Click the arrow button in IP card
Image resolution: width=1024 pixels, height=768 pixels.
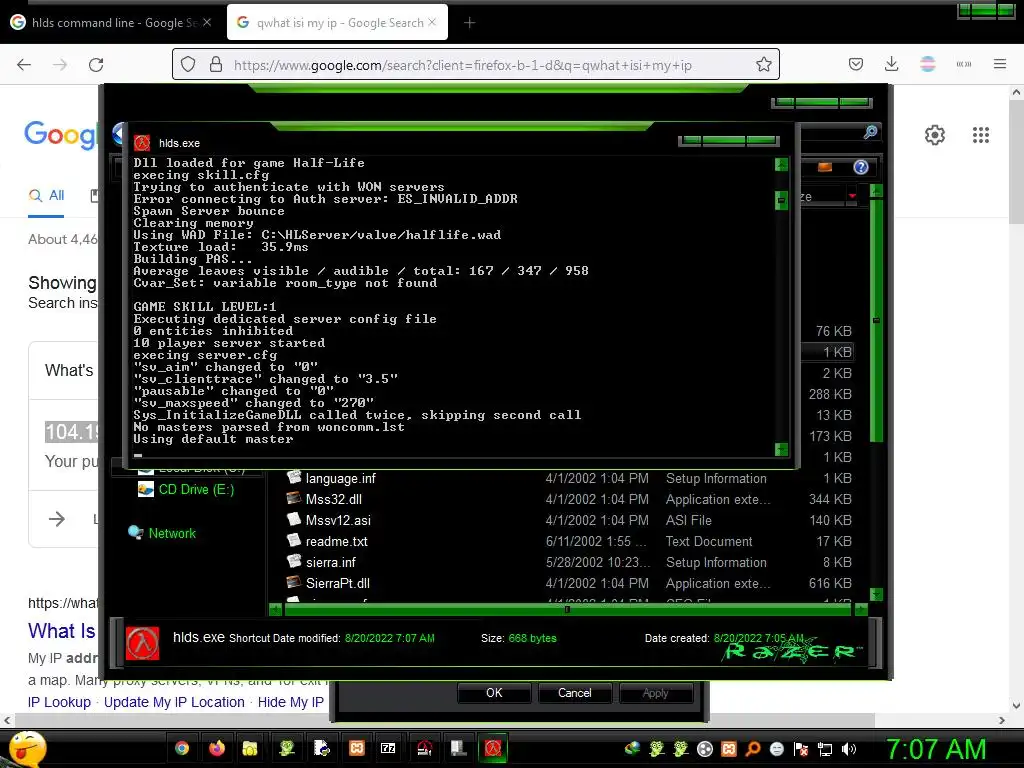coord(57,519)
